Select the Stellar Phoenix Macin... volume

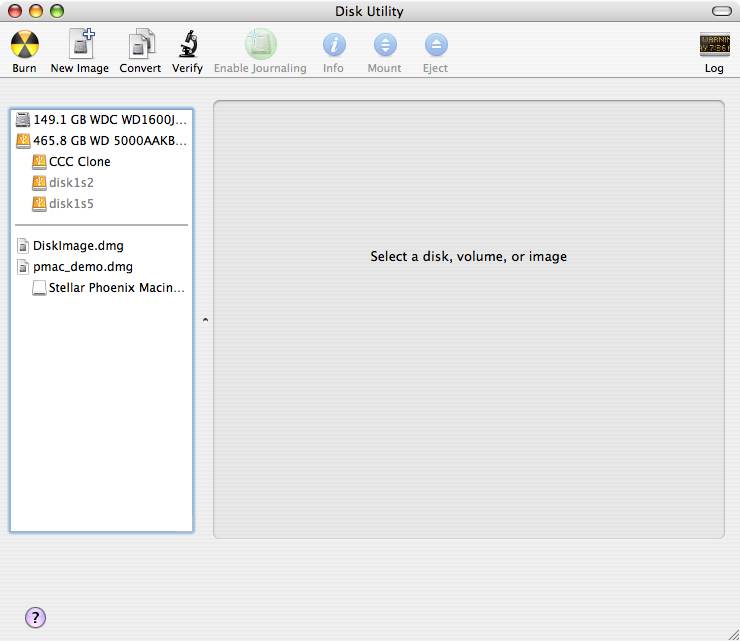click(101, 287)
